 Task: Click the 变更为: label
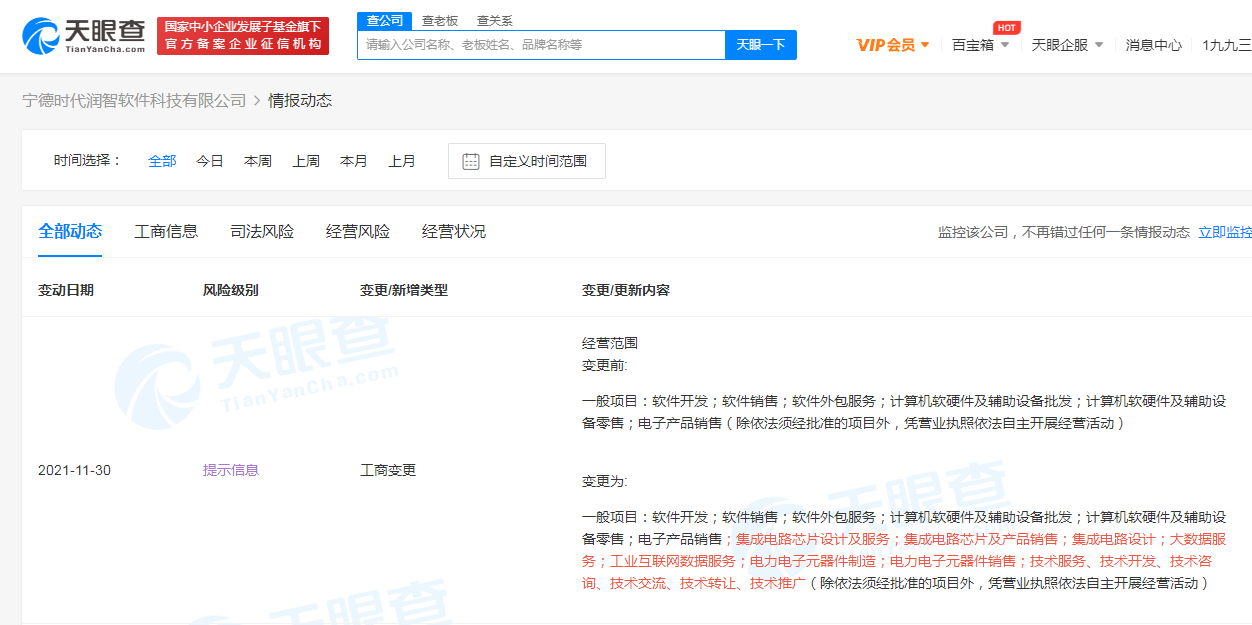pos(605,481)
